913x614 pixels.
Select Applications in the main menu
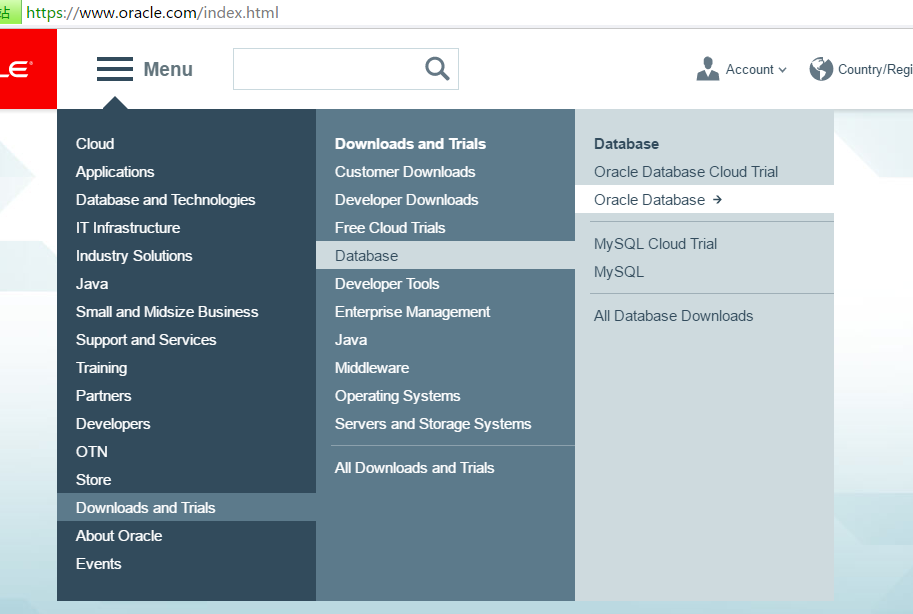click(x=115, y=172)
